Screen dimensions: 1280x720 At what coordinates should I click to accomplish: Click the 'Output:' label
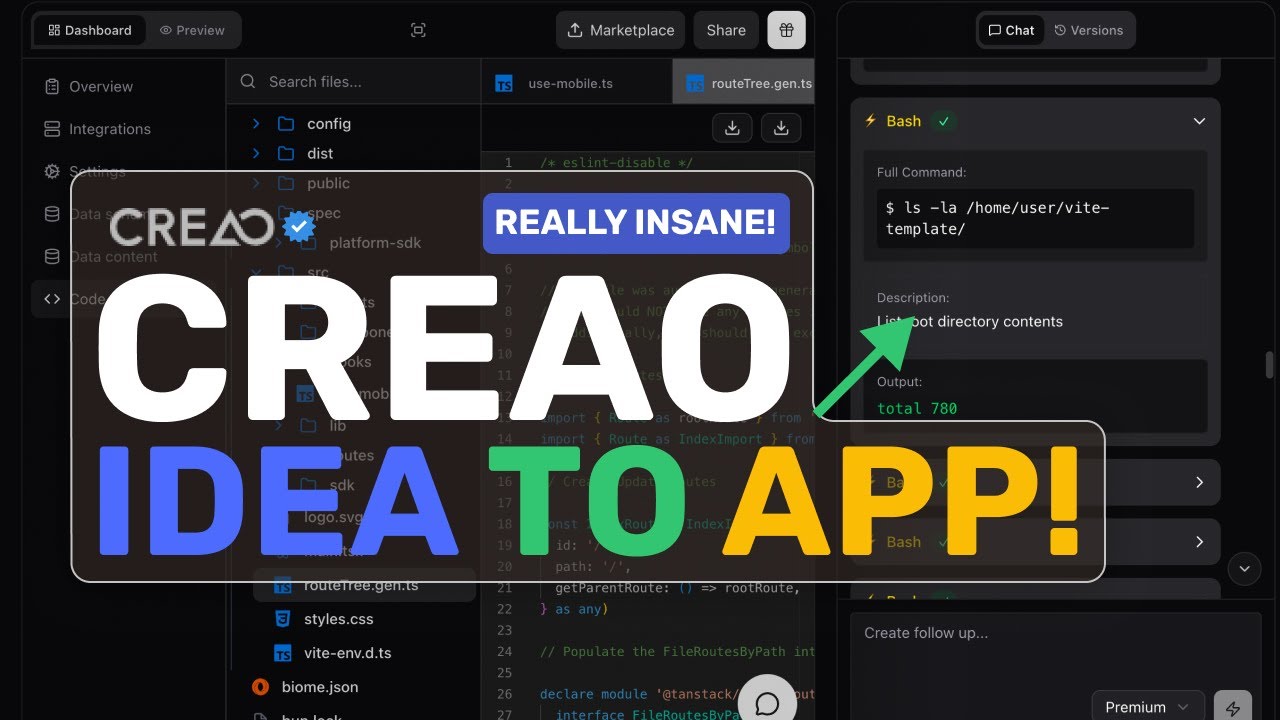[x=899, y=382]
